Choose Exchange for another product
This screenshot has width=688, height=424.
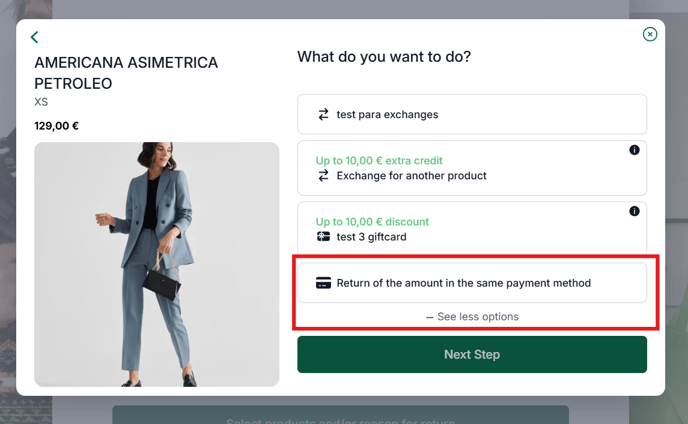pos(472,168)
